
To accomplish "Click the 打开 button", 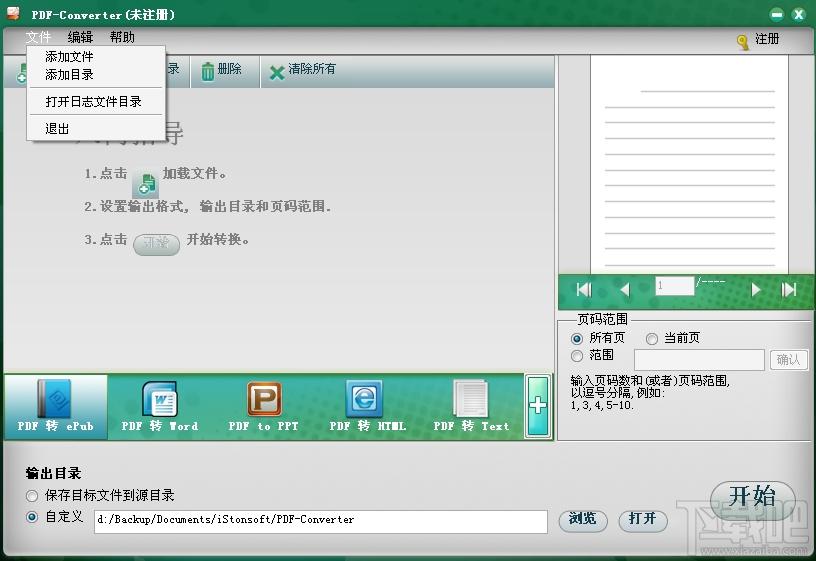I will (x=643, y=519).
